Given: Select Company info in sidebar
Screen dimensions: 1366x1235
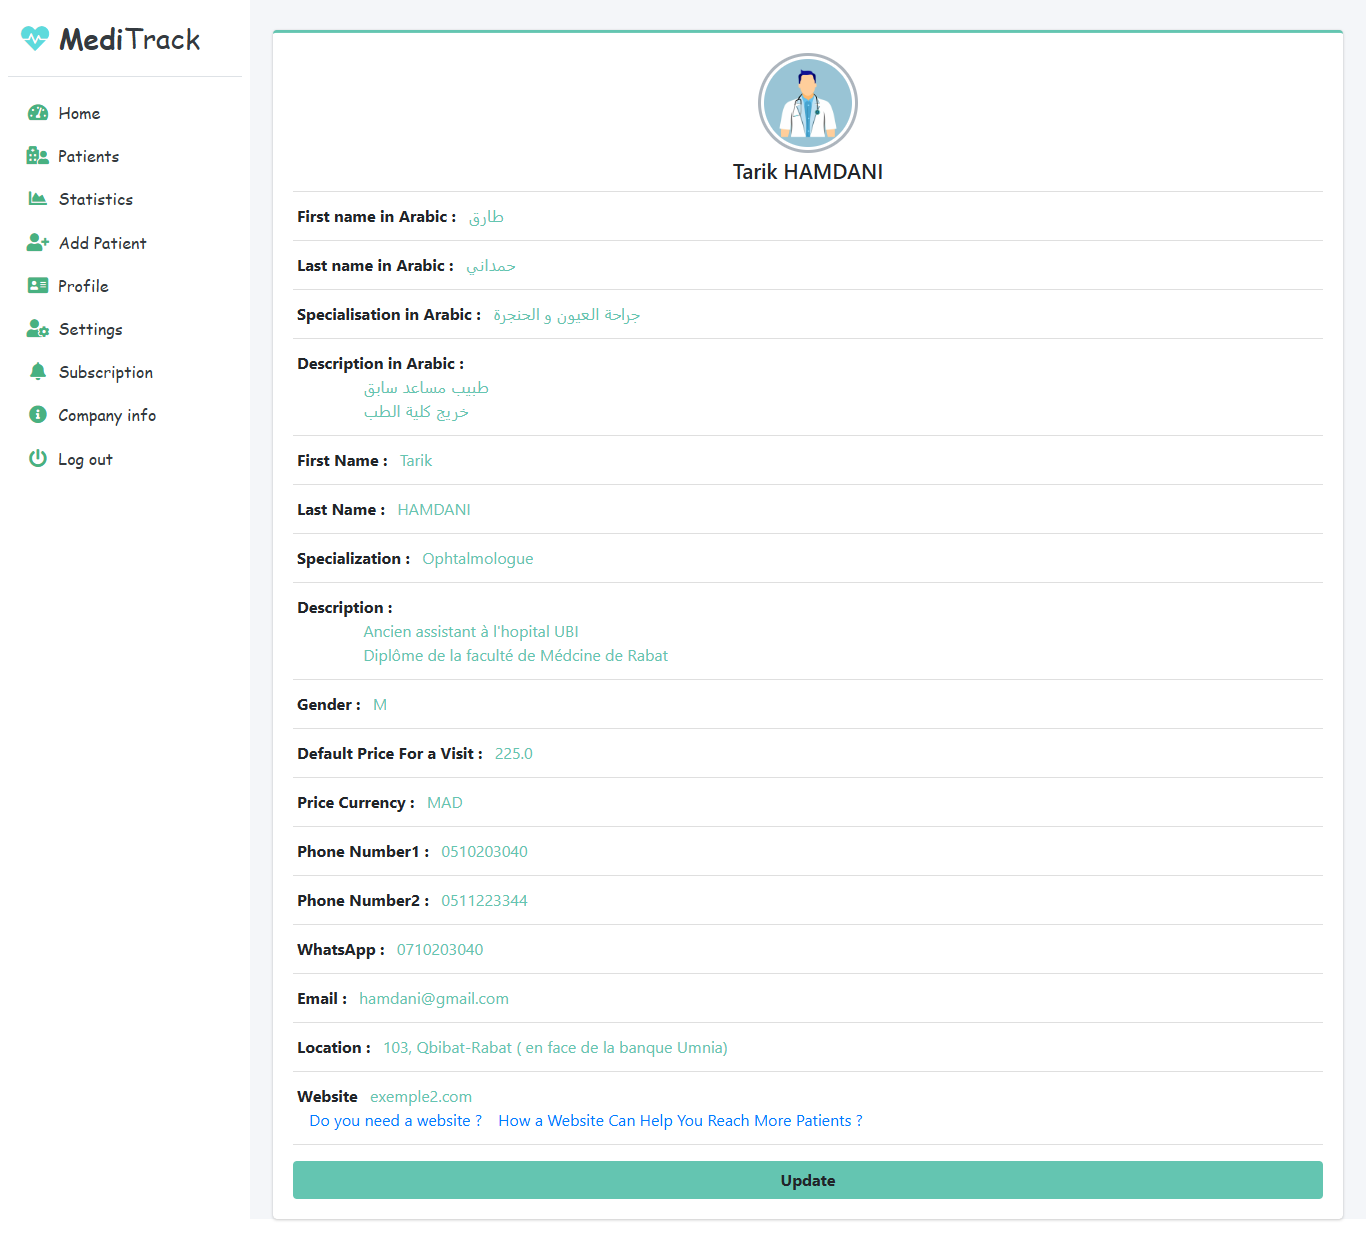Looking at the screenshot, I should (107, 415).
